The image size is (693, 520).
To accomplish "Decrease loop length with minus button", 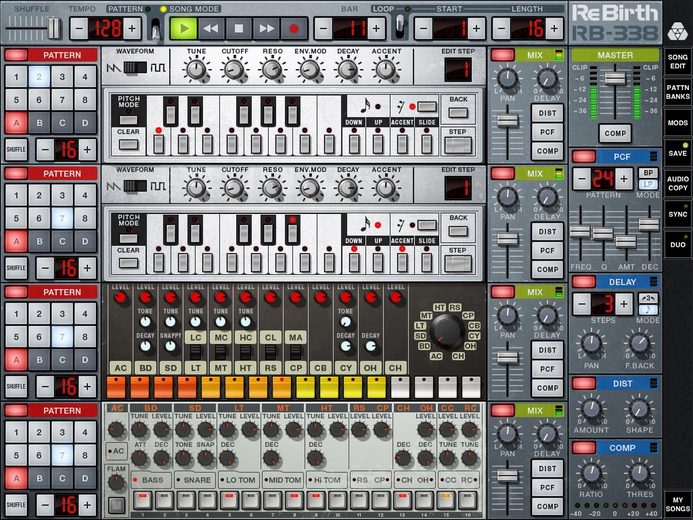I will 502,29.
